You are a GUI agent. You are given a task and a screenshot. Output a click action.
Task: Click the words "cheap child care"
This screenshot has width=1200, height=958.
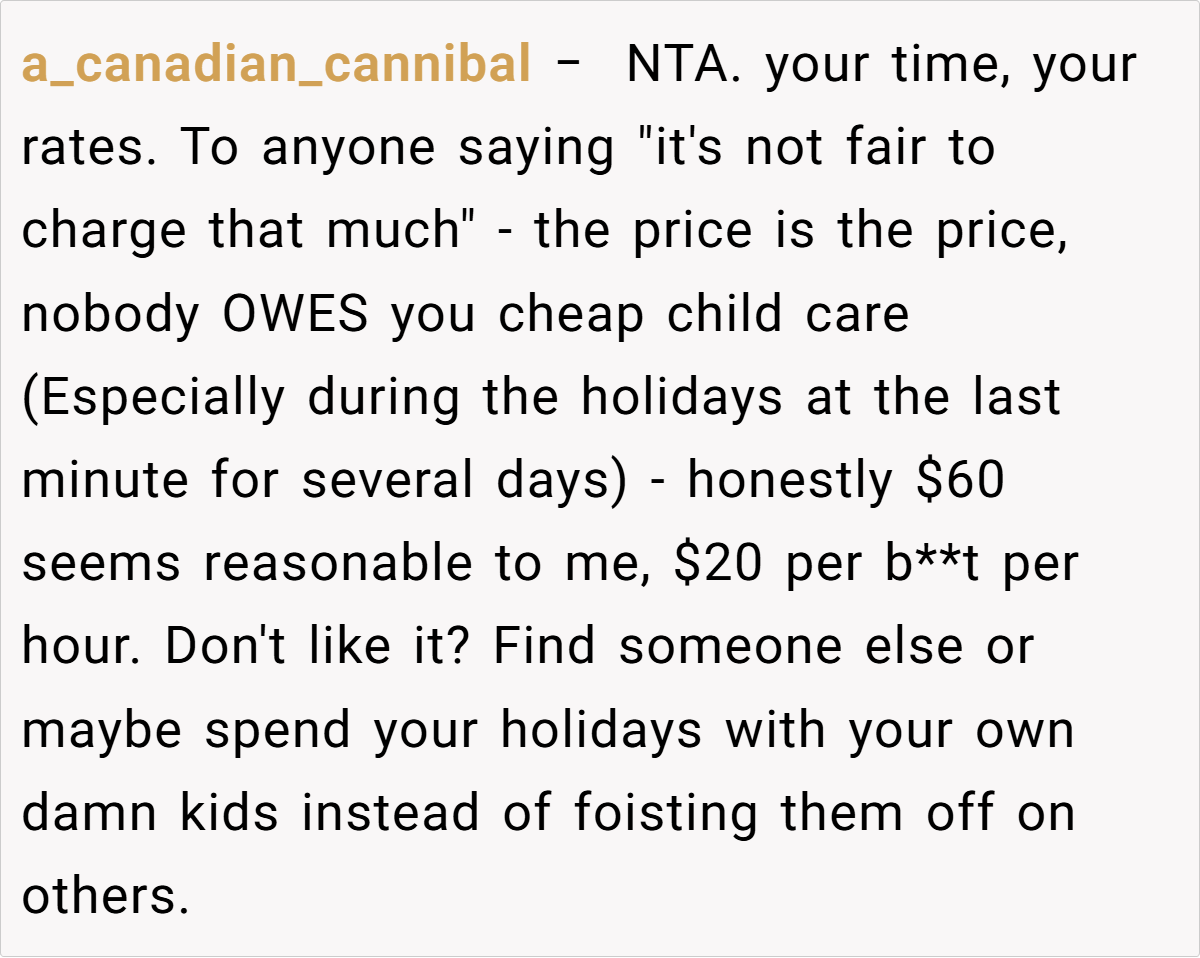click(x=704, y=315)
